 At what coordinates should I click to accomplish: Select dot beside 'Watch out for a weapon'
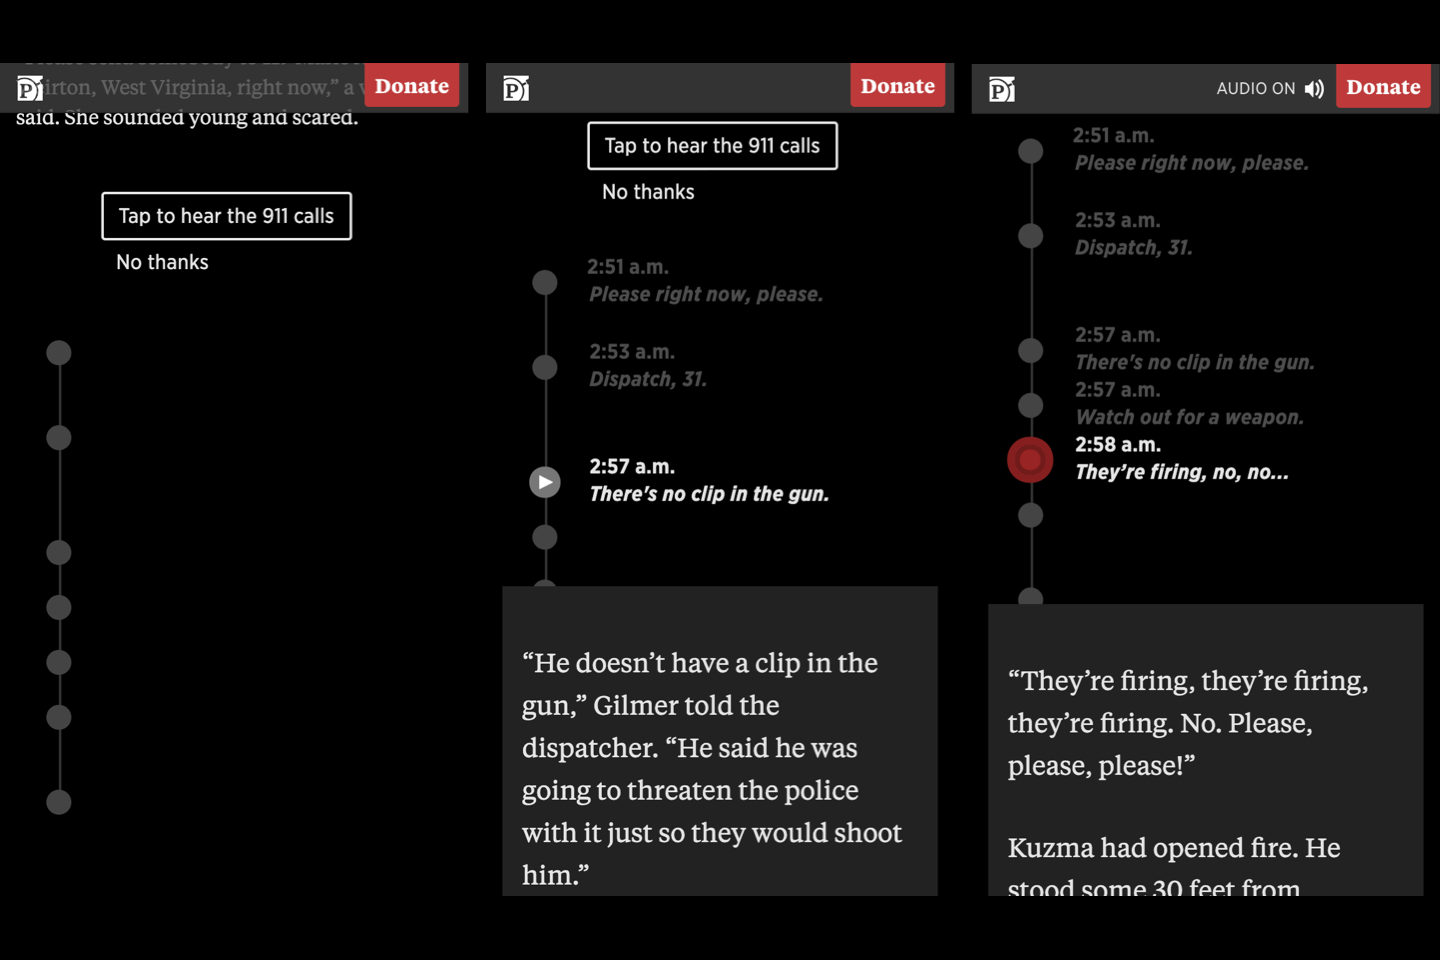(1031, 406)
